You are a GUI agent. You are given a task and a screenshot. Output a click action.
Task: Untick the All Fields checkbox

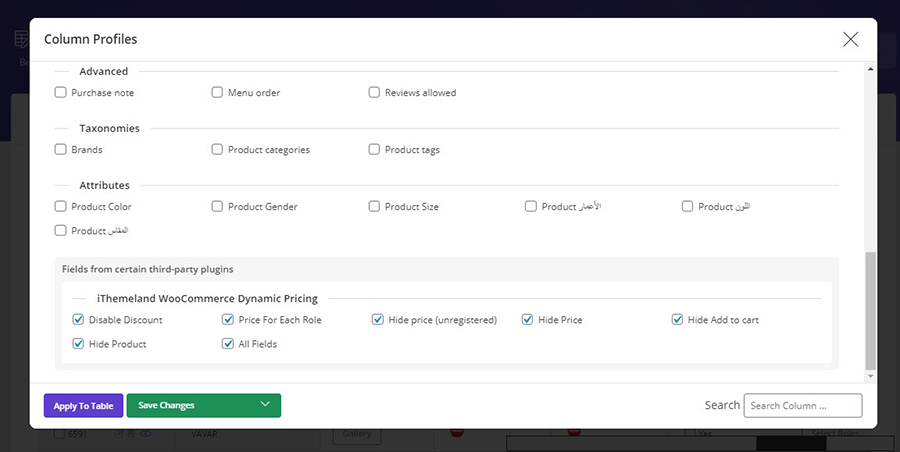coord(228,343)
